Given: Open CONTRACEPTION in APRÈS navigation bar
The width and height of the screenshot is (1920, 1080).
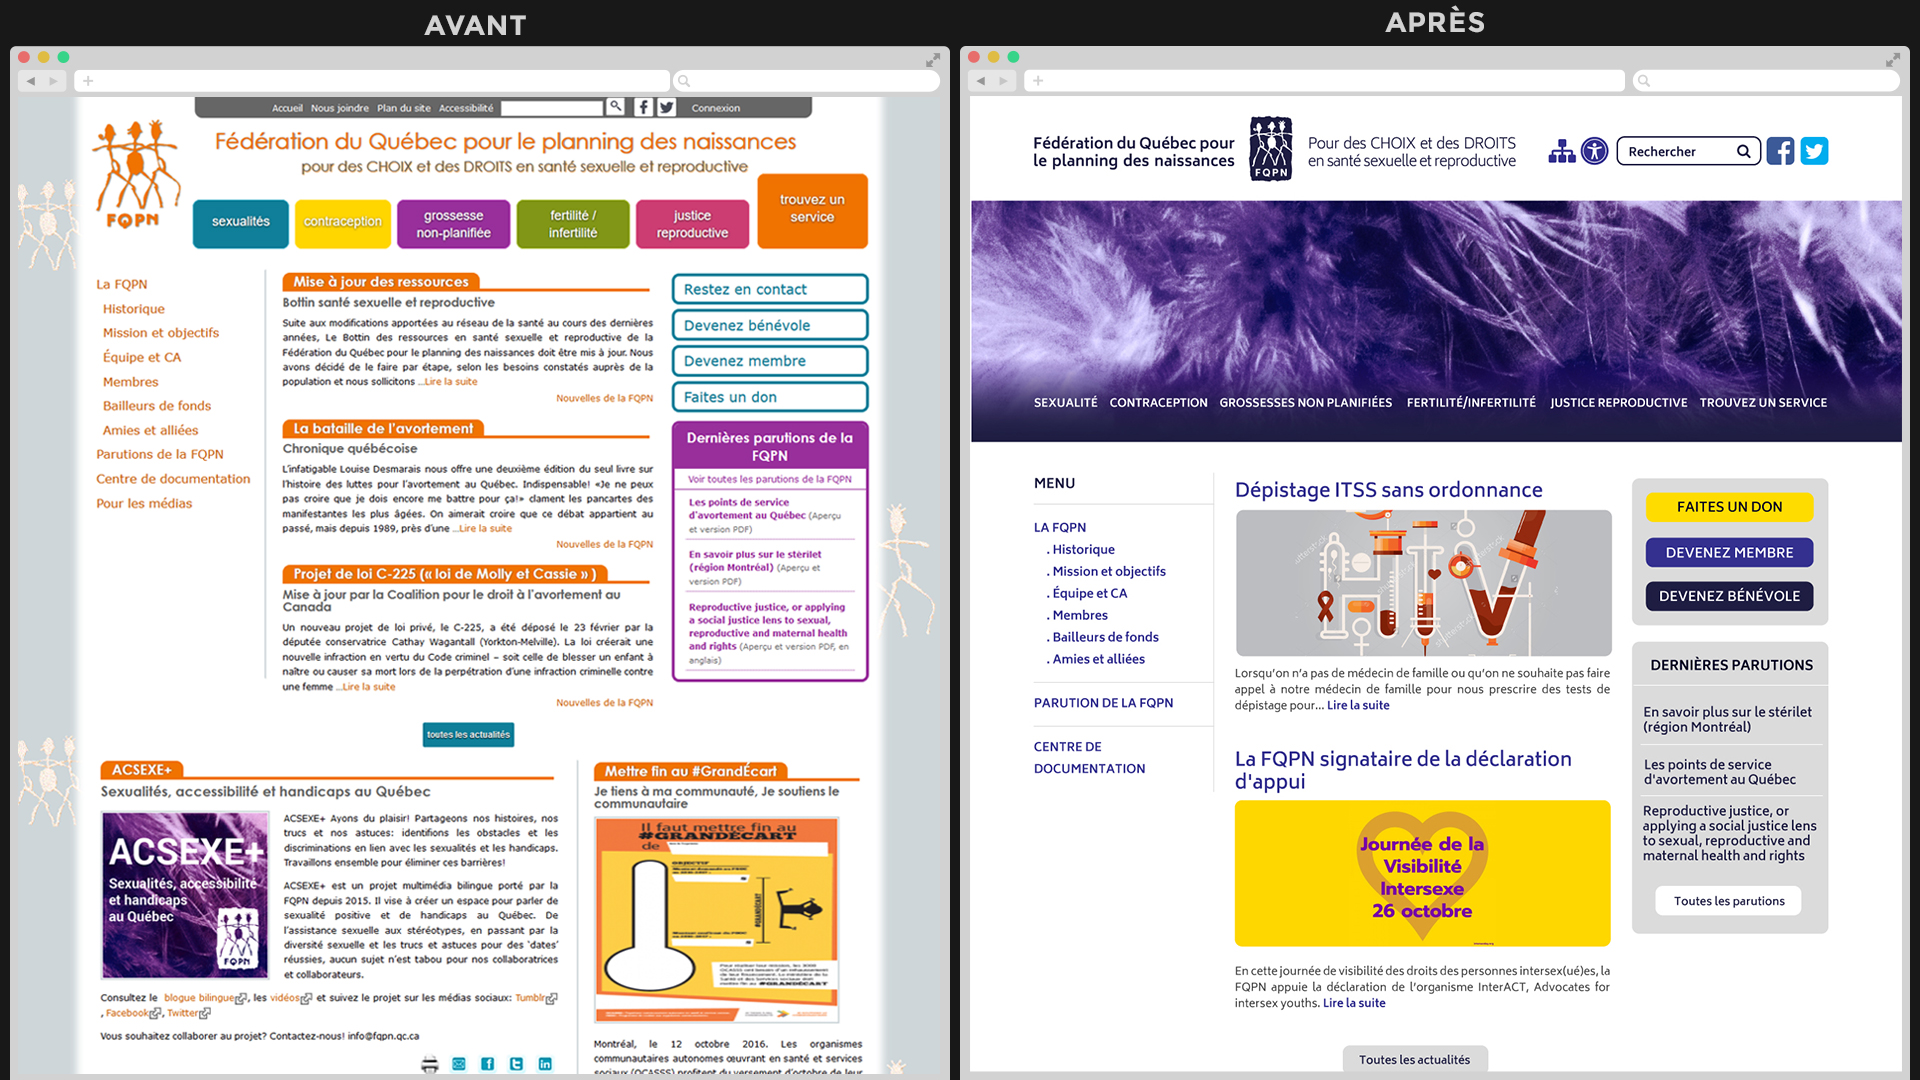Looking at the screenshot, I should pos(1158,402).
